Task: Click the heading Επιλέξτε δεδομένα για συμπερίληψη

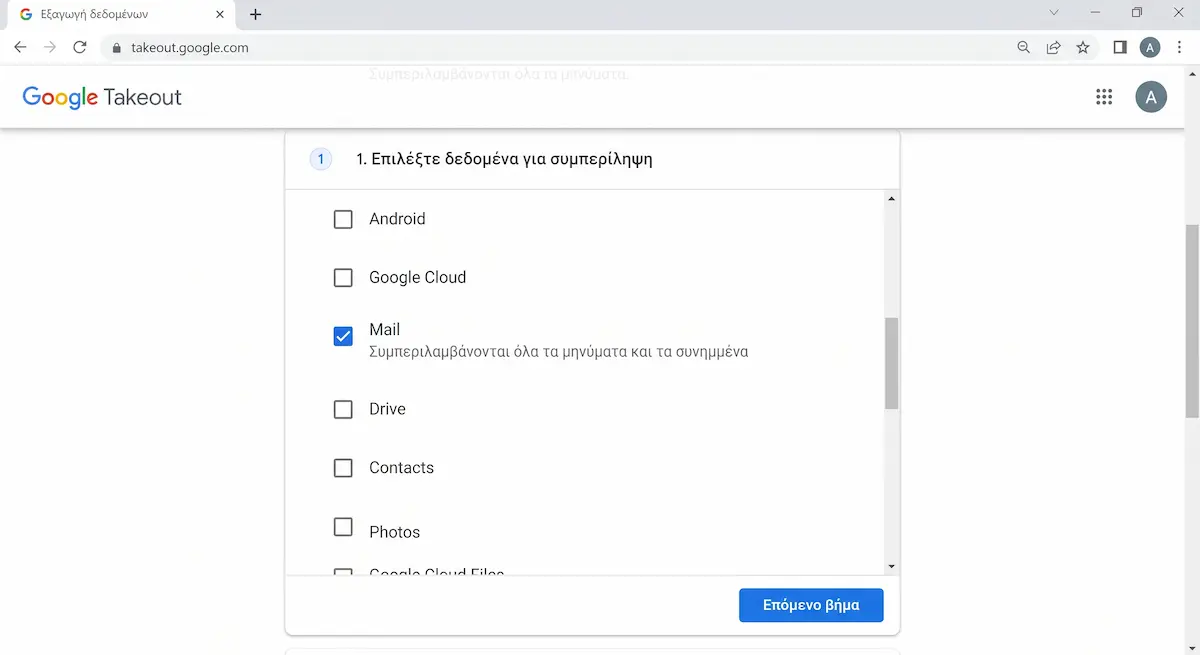Action: pos(504,159)
